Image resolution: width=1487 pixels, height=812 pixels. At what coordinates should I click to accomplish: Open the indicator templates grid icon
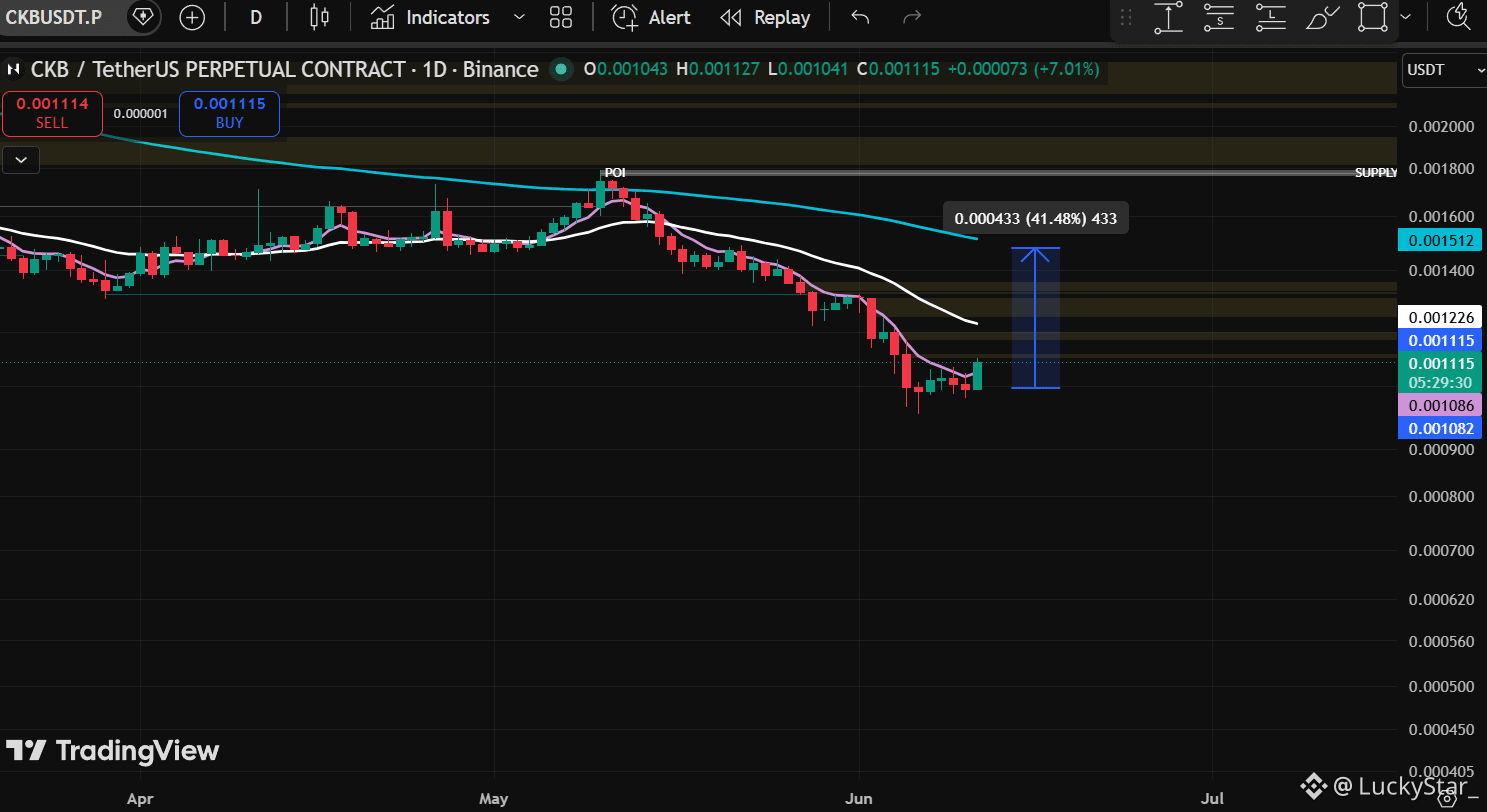coord(561,17)
